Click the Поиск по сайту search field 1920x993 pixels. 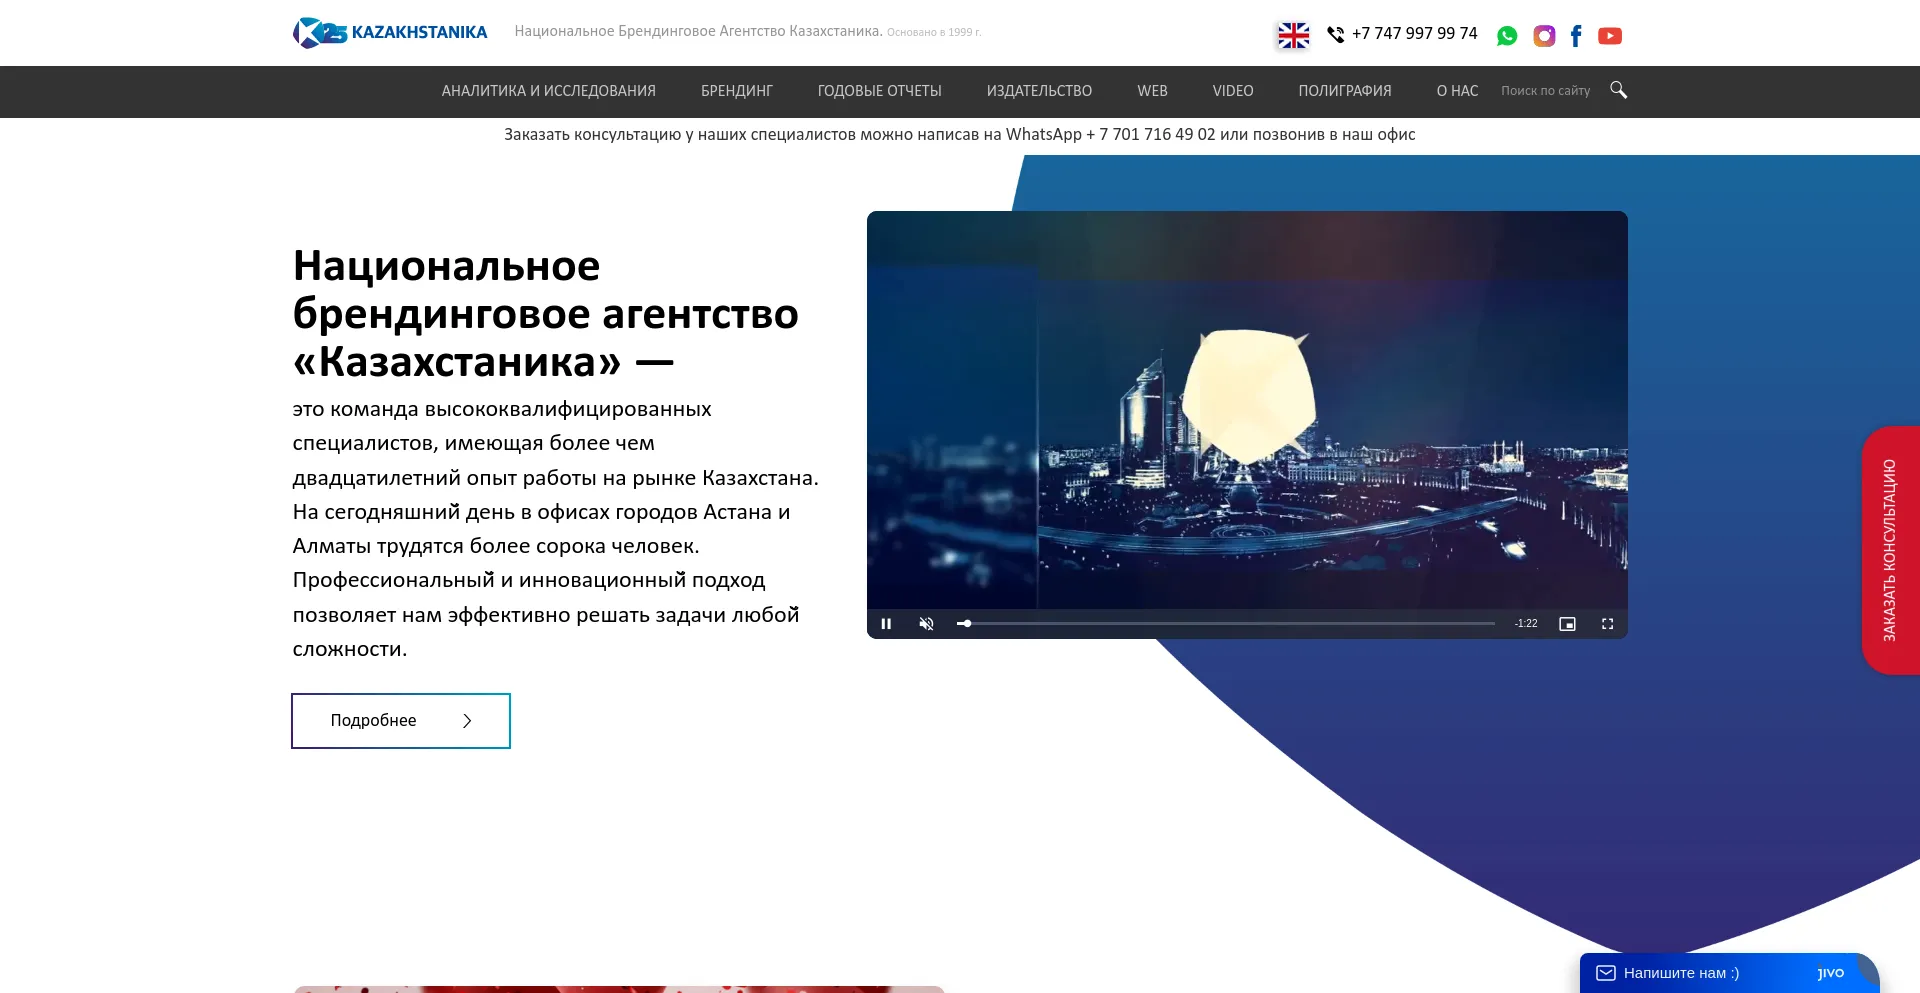1547,91
